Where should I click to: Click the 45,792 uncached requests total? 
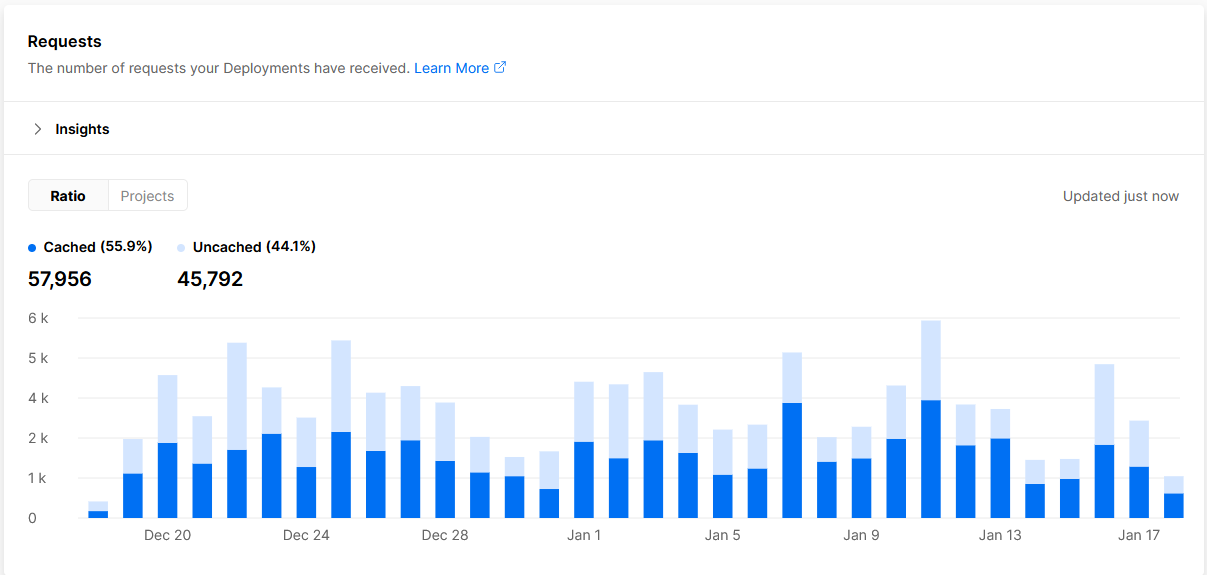210,279
